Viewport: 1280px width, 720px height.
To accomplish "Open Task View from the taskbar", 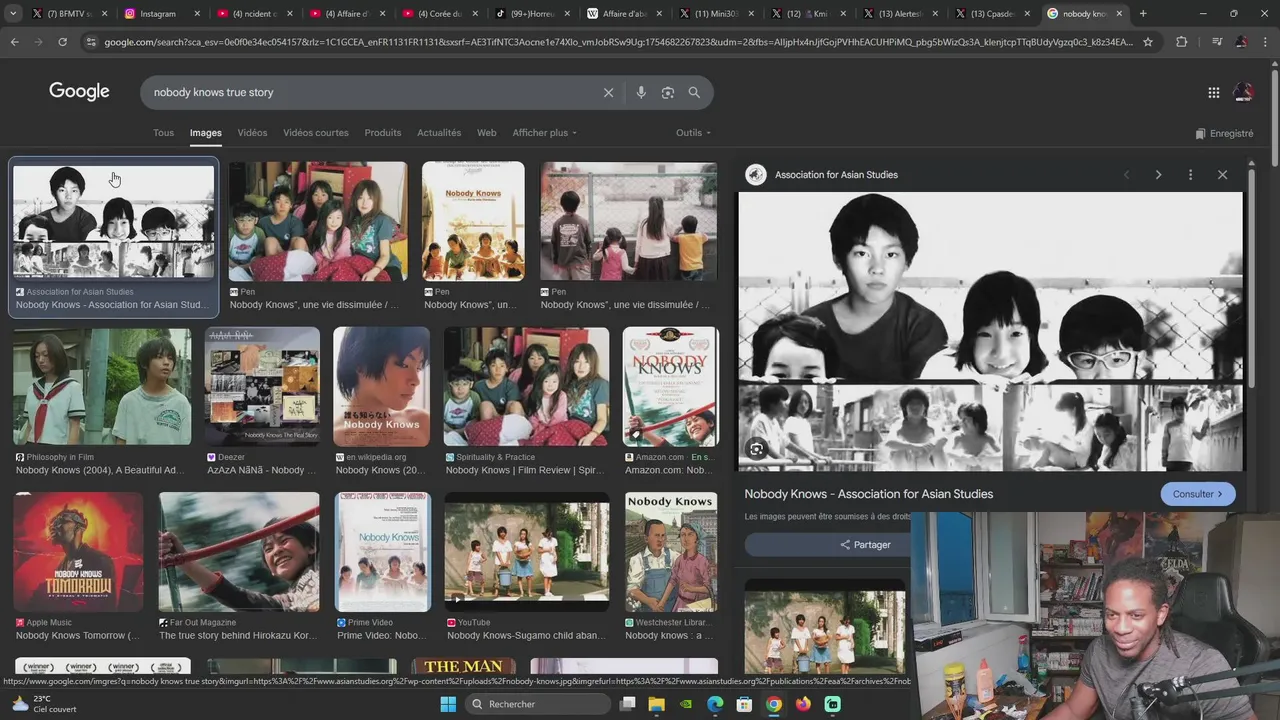I will pos(627,704).
